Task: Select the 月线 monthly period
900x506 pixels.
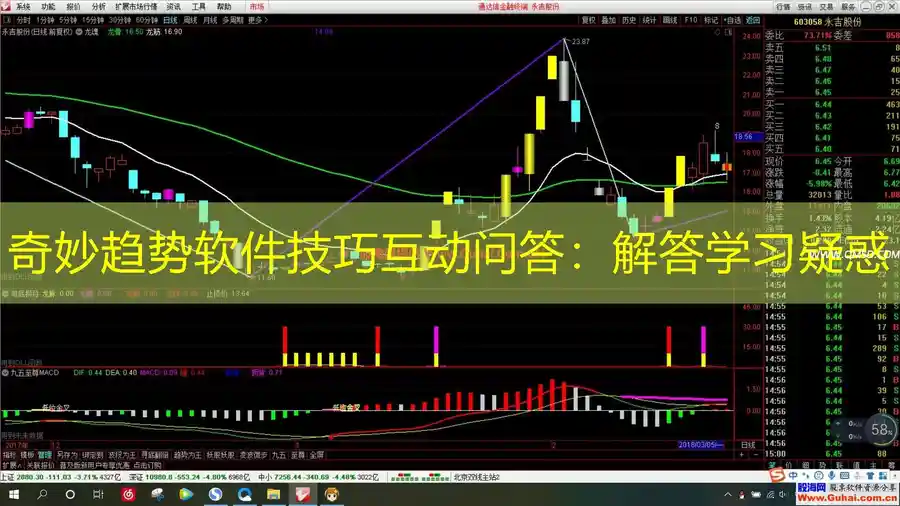Action: pyautogui.click(x=210, y=20)
